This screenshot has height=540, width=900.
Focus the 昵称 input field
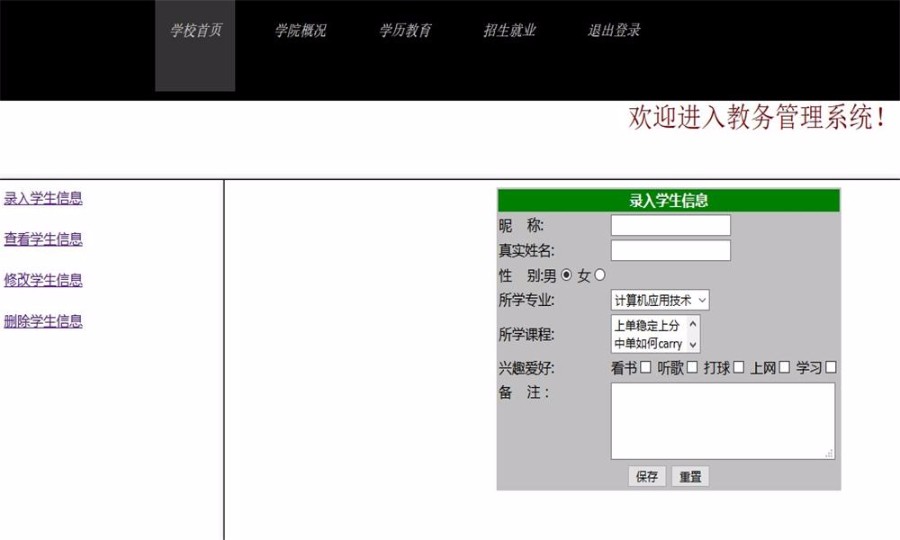coord(670,226)
